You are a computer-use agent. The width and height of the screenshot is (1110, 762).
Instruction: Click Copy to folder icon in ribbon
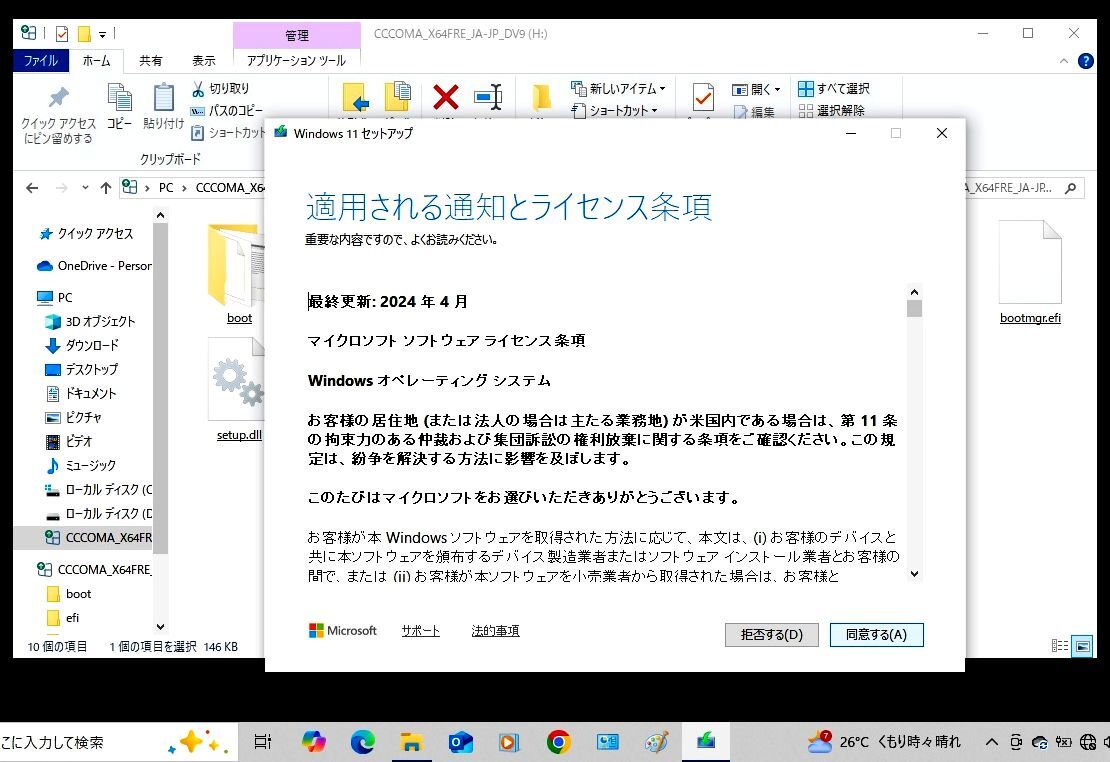(x=398, y=98)
